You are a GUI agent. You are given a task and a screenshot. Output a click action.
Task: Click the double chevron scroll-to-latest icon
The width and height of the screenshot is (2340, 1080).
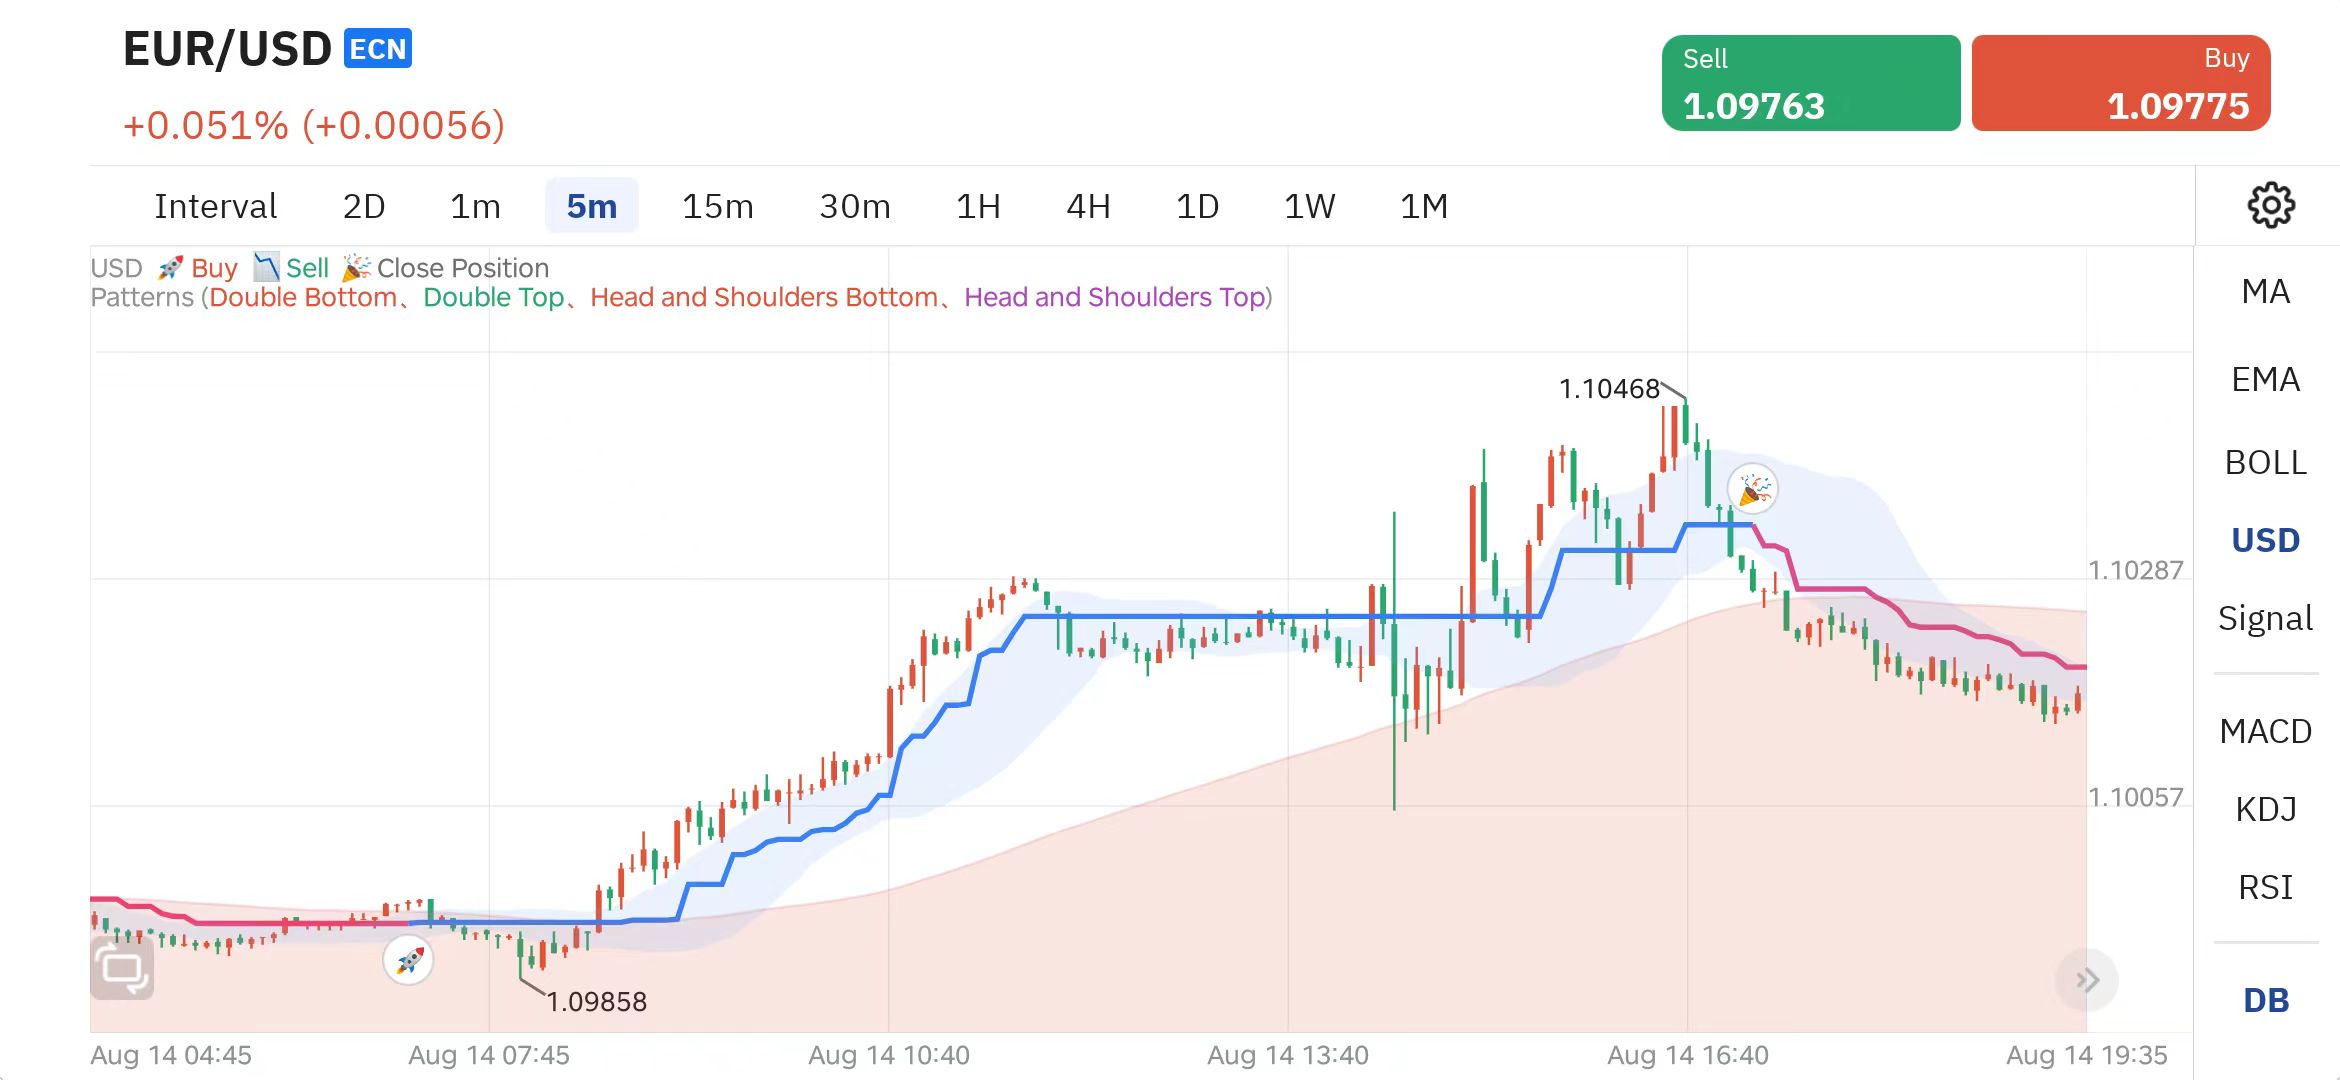[2086, 980]
